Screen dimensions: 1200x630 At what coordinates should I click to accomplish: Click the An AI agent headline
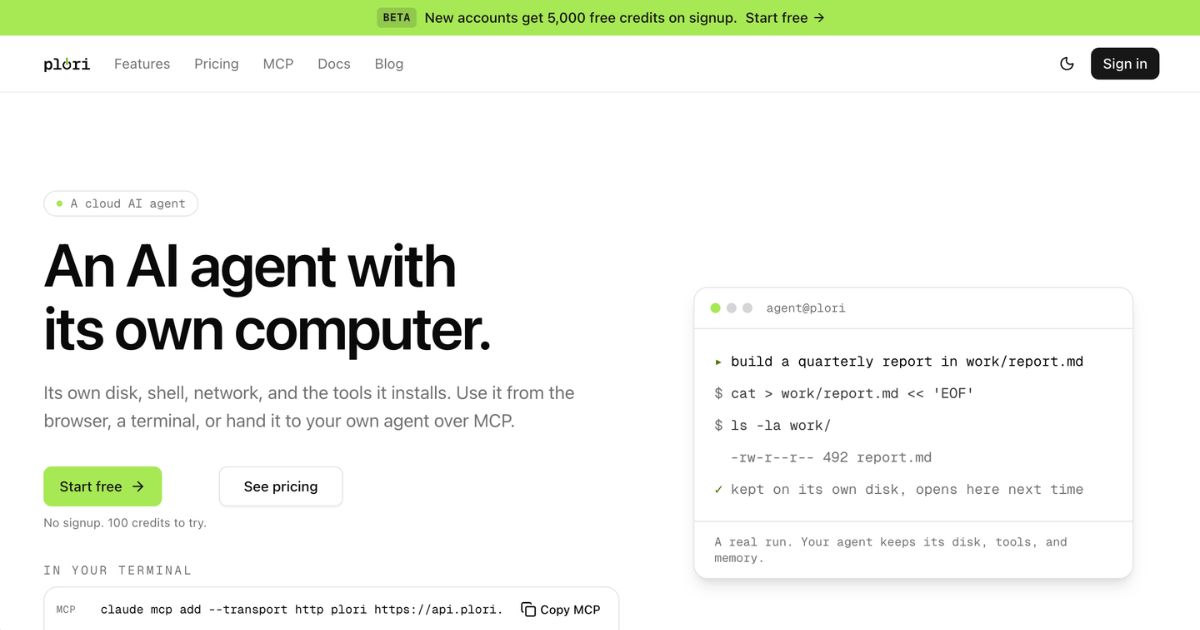point(268,298)
